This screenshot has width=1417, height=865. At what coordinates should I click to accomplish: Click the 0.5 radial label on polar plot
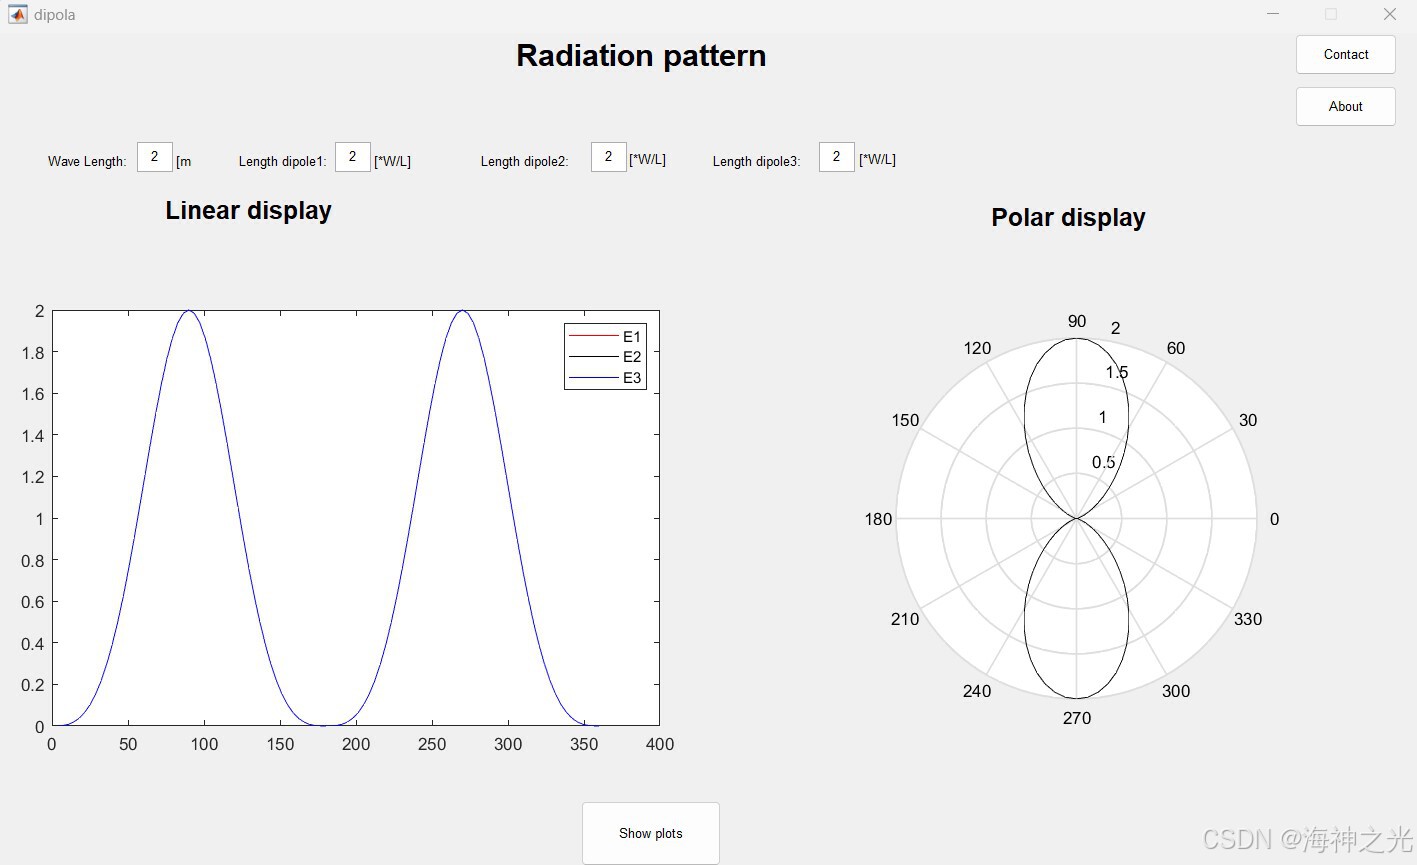[1103, 462]
